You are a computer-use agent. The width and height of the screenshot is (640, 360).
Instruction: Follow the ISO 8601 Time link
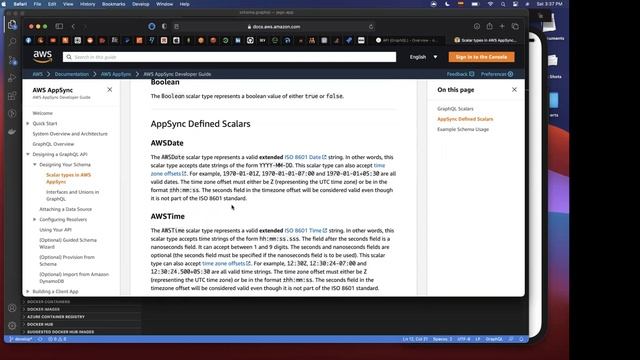(306, 231)
